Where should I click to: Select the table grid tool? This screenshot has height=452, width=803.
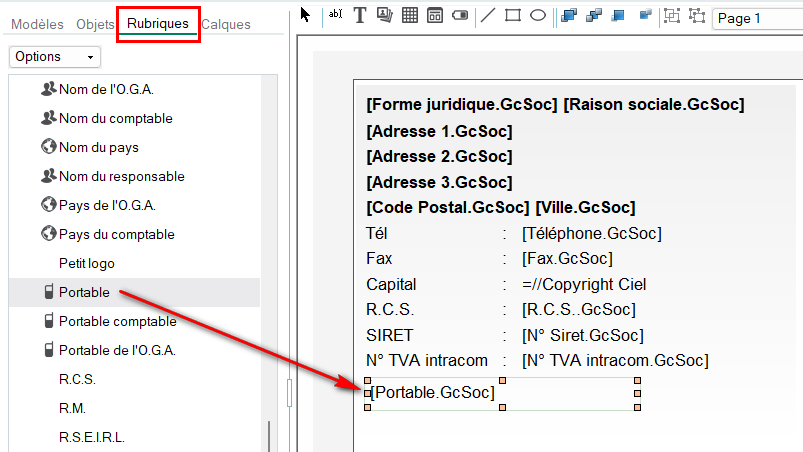click(x=410, y=15)
